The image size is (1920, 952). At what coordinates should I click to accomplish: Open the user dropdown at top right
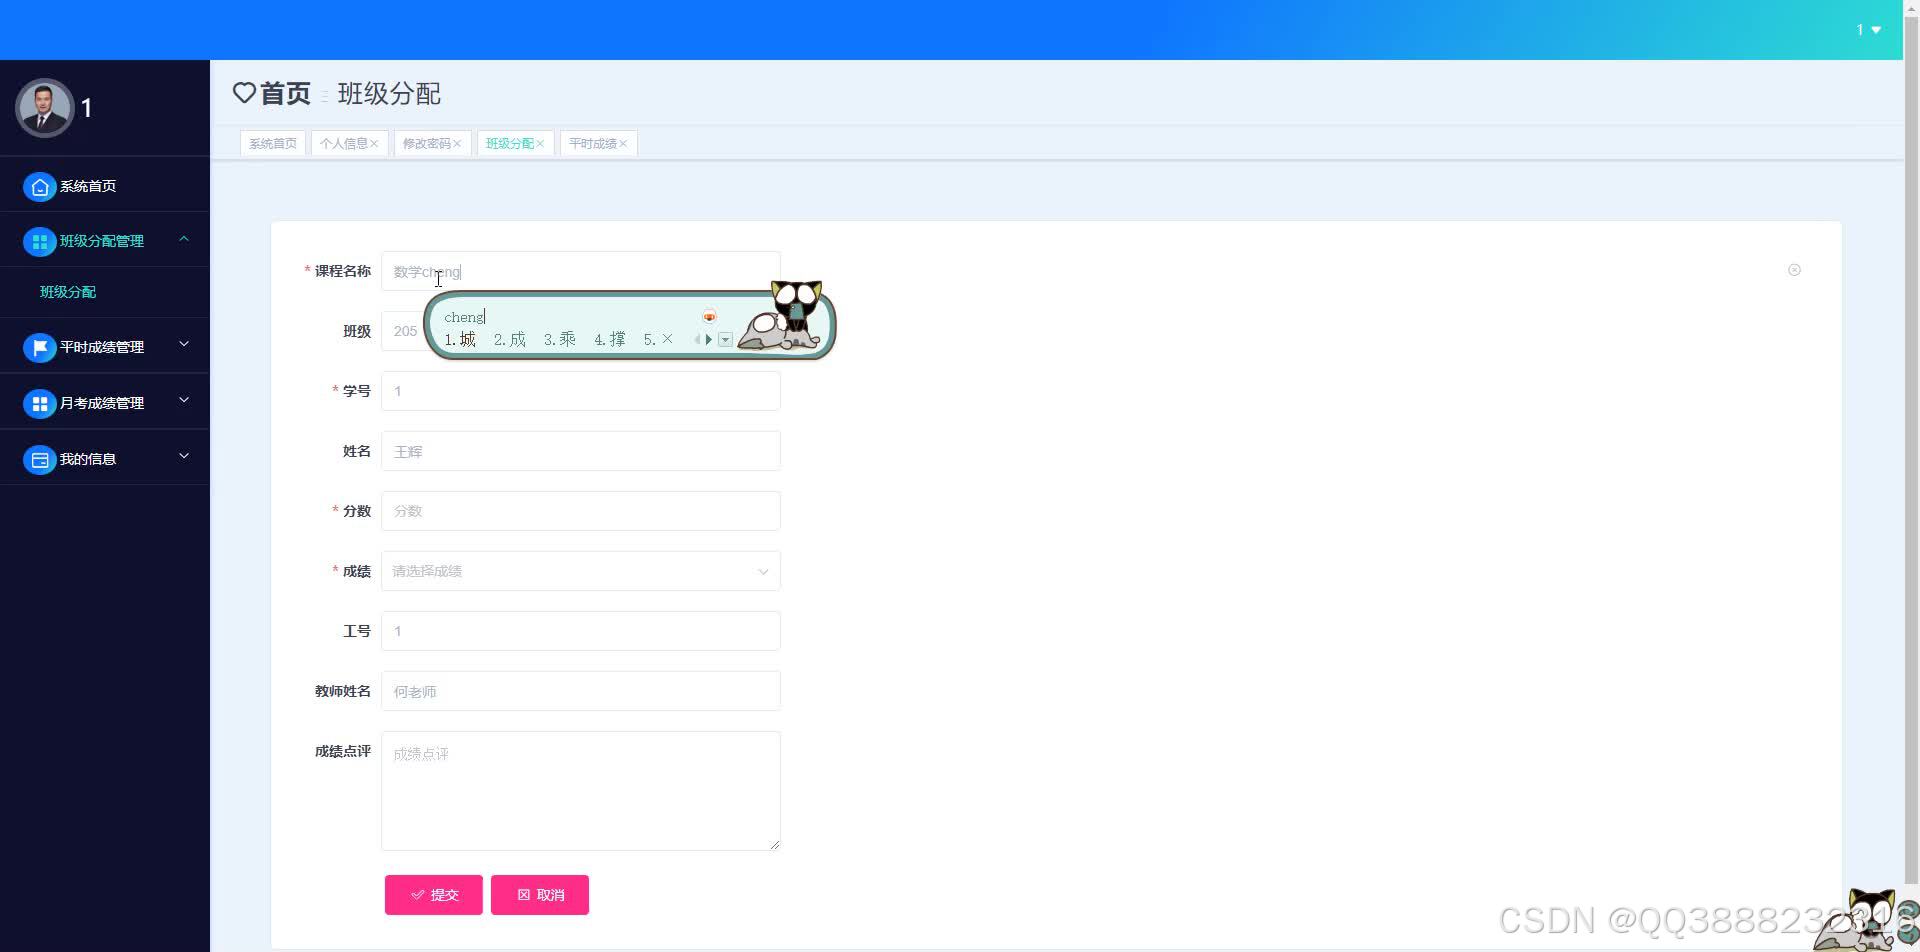pyautogui.click(x=1868, y=30)
